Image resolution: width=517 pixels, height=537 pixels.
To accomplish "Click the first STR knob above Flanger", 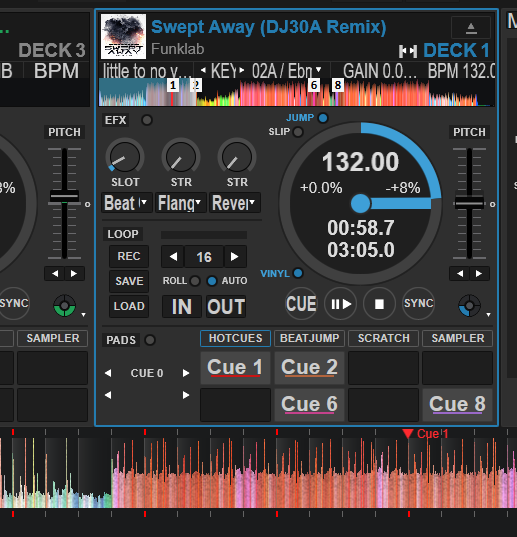I will (x=181, y=157).
